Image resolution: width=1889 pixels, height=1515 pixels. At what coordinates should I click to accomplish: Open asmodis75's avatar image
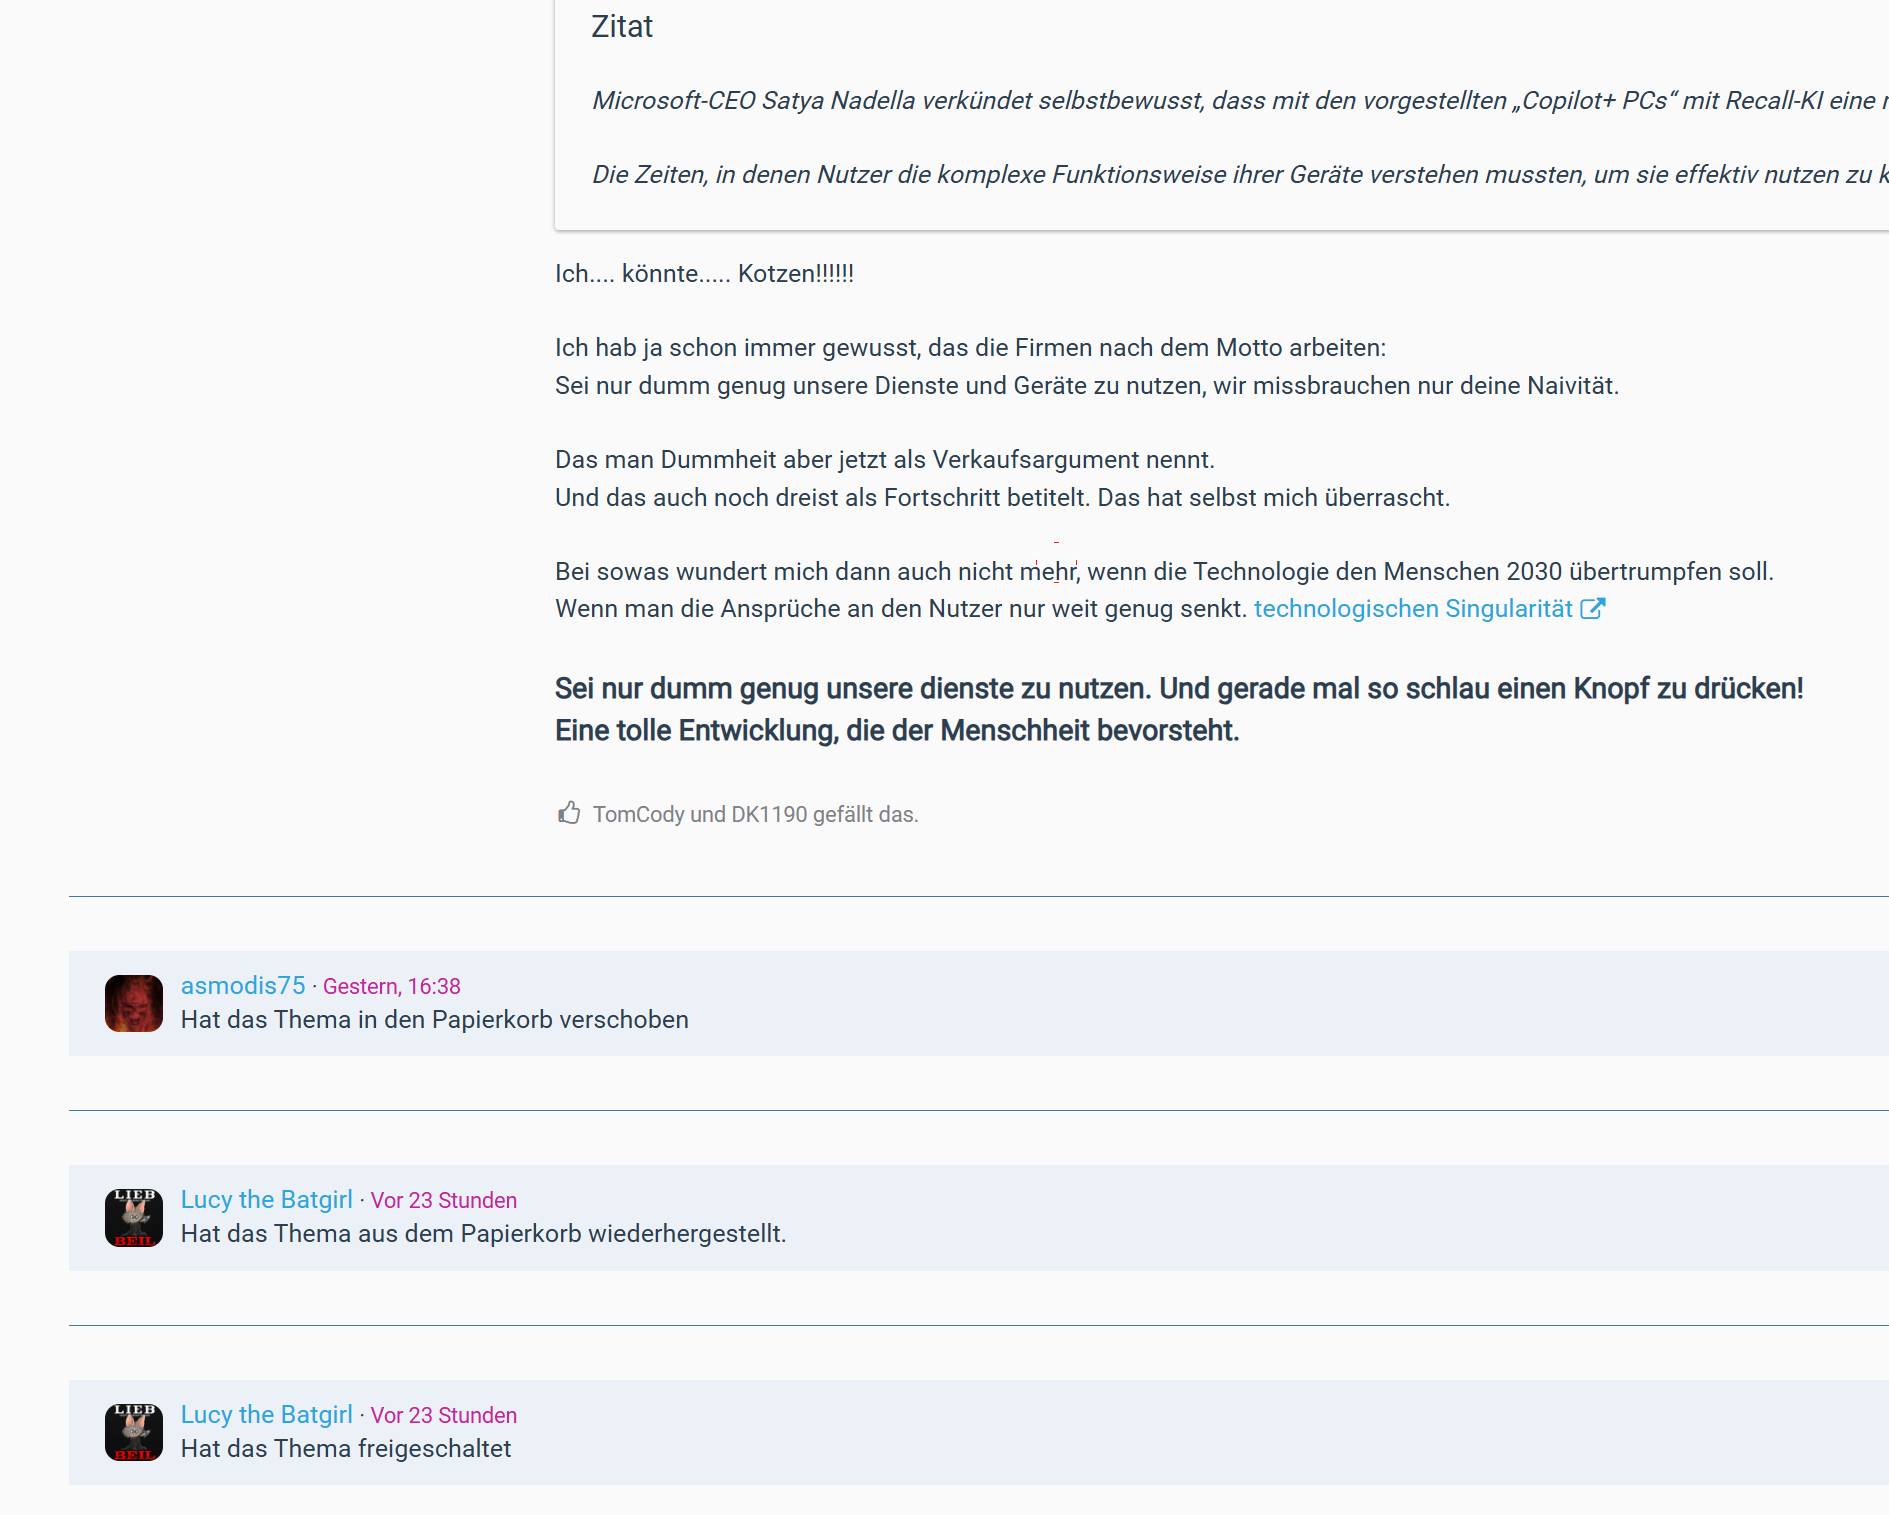[134, 1003]
